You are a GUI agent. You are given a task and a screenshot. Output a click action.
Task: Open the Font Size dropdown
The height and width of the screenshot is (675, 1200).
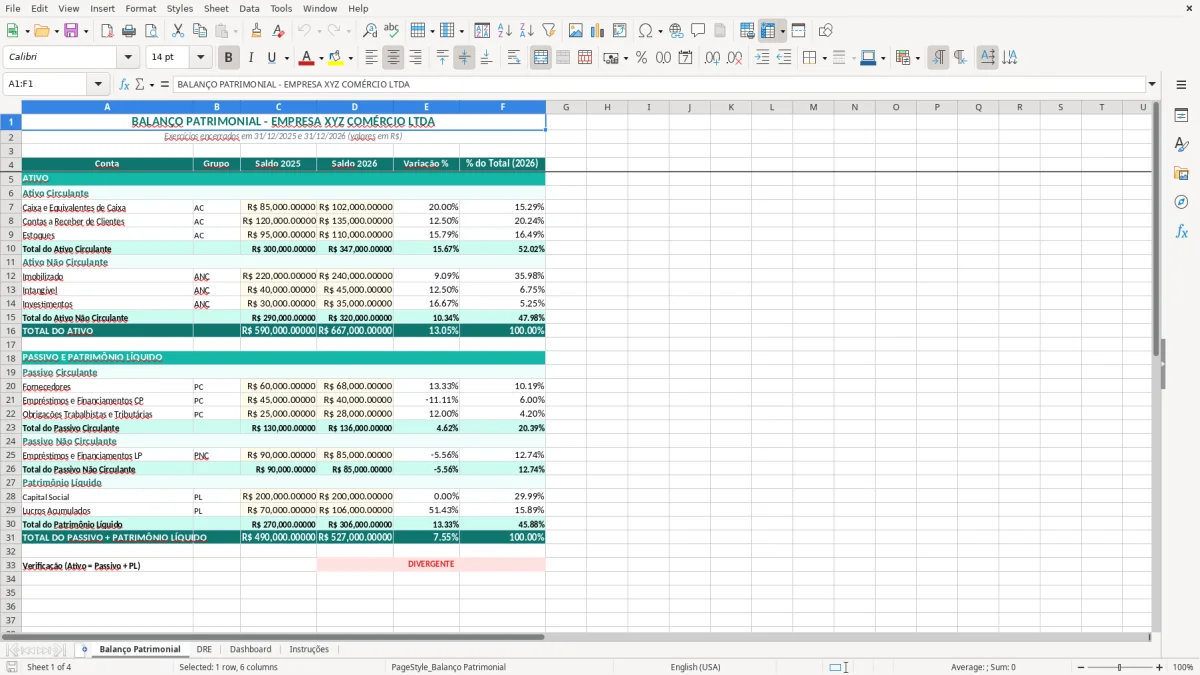(x=201, y=58)
